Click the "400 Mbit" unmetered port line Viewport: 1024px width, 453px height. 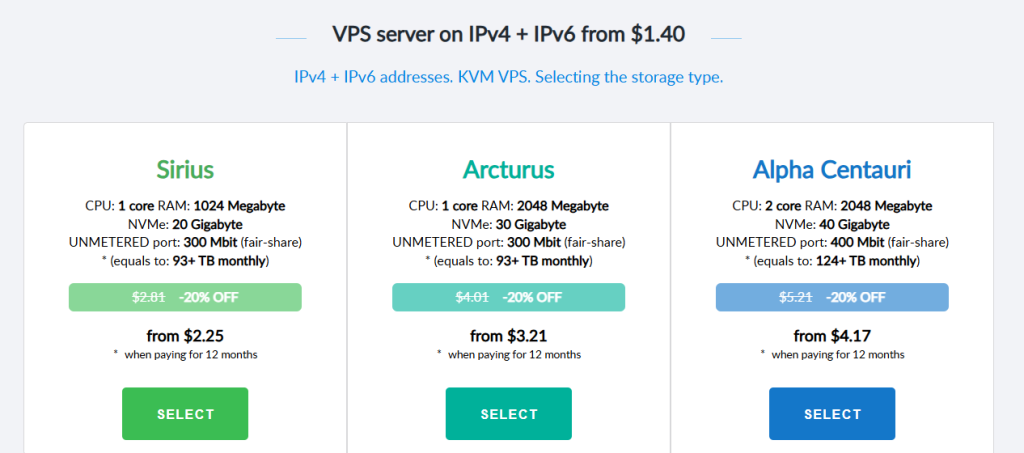click(x=832, y=242)
